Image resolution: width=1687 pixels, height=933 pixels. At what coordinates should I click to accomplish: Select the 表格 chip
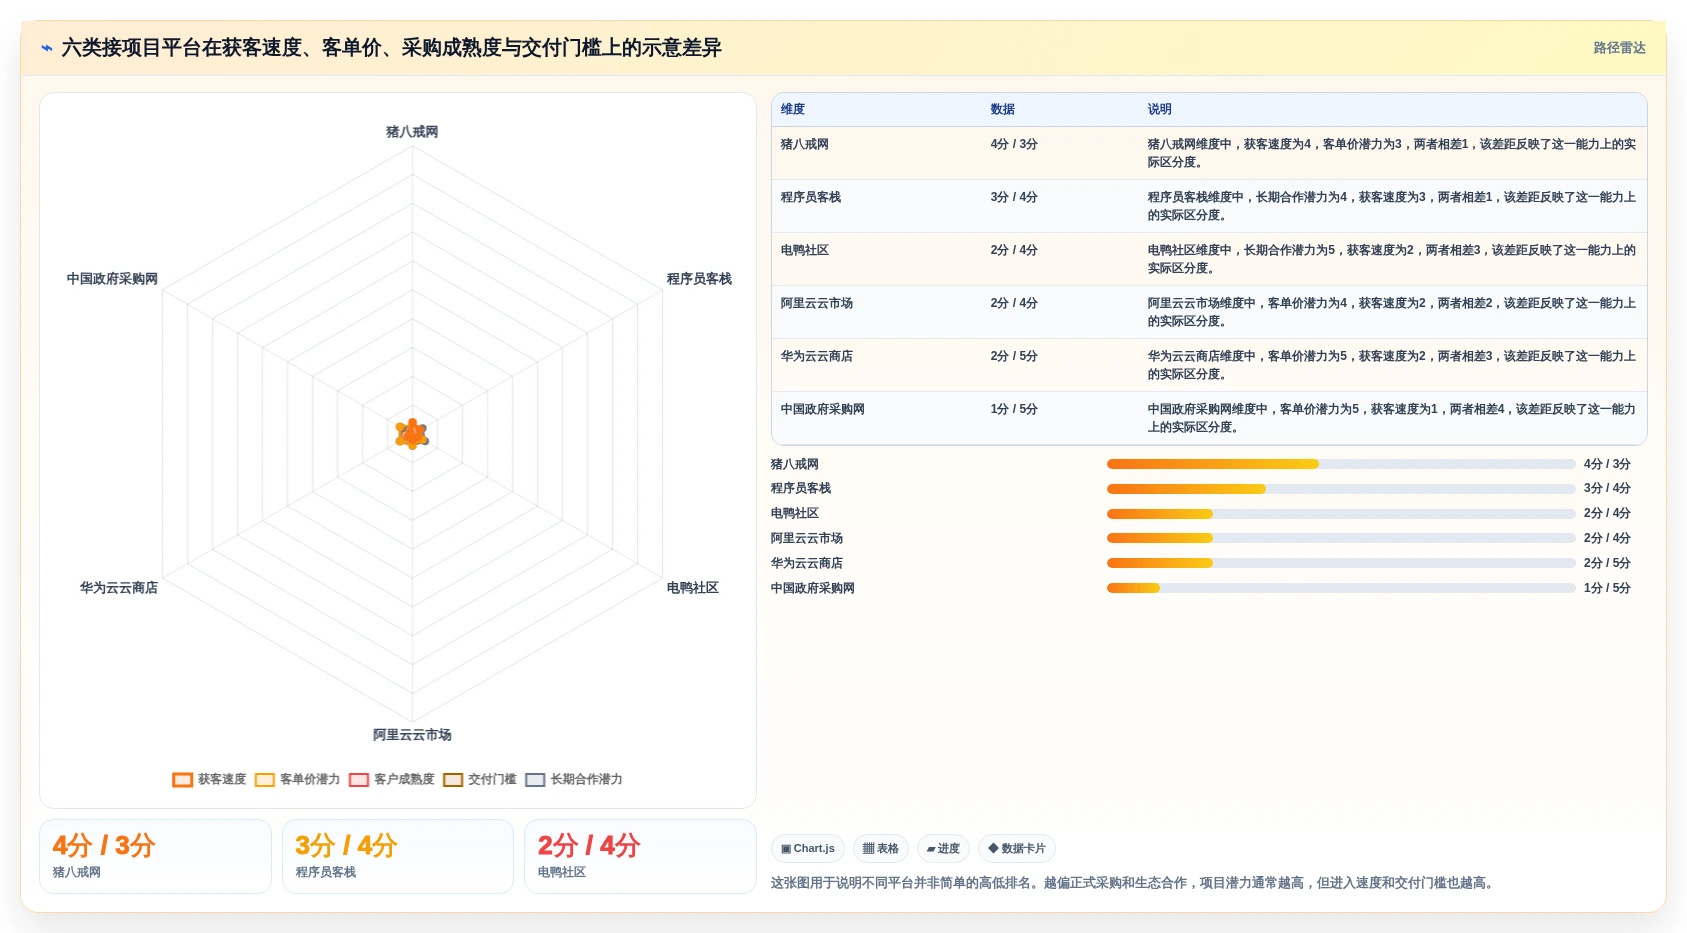tap(881, 849)
